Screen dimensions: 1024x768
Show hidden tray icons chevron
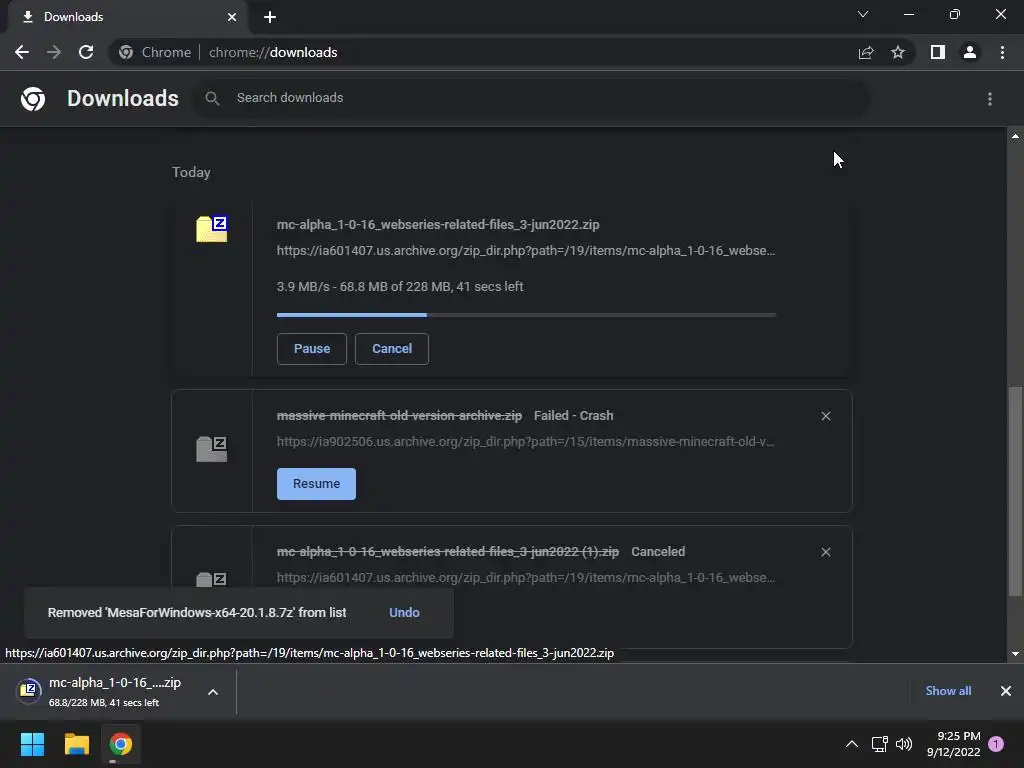coord(852,744)
